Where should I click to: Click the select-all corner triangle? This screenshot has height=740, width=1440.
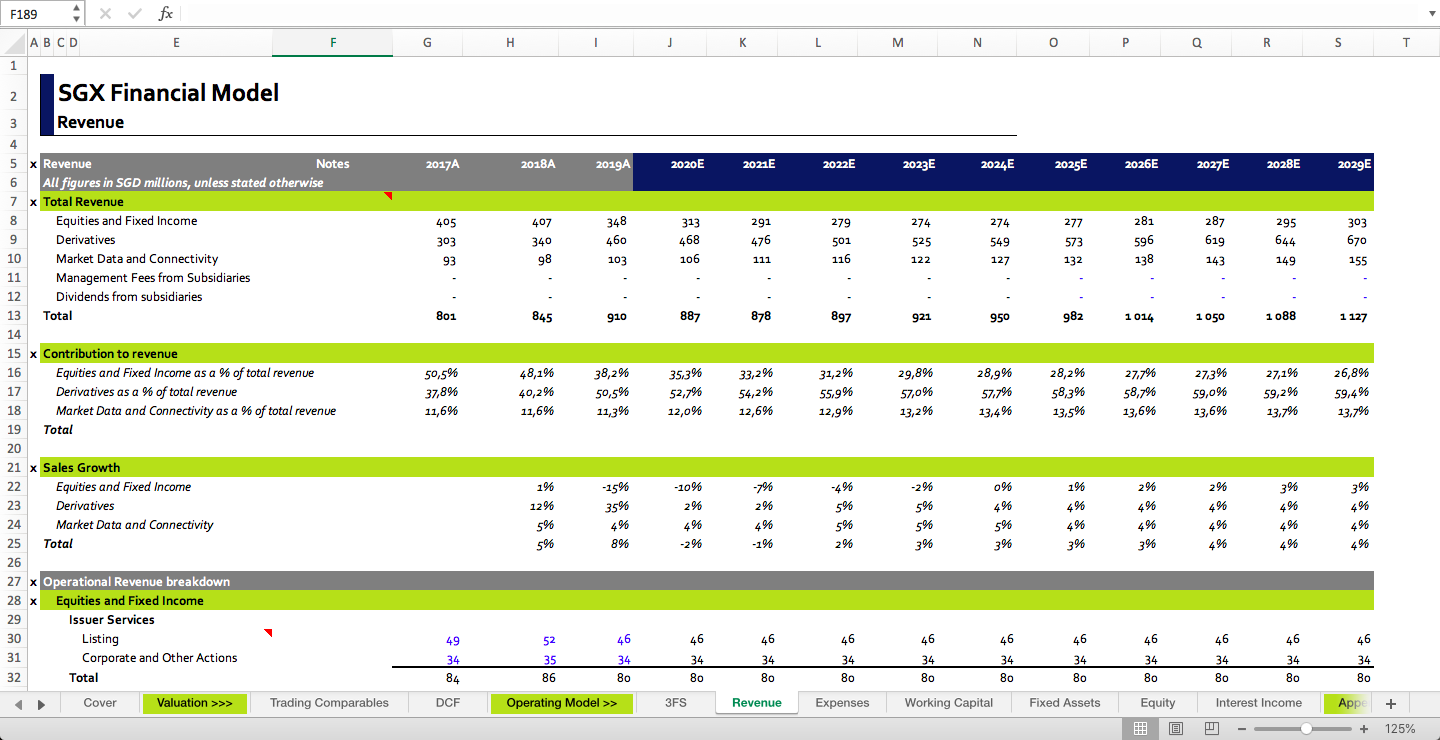(14, 43)
